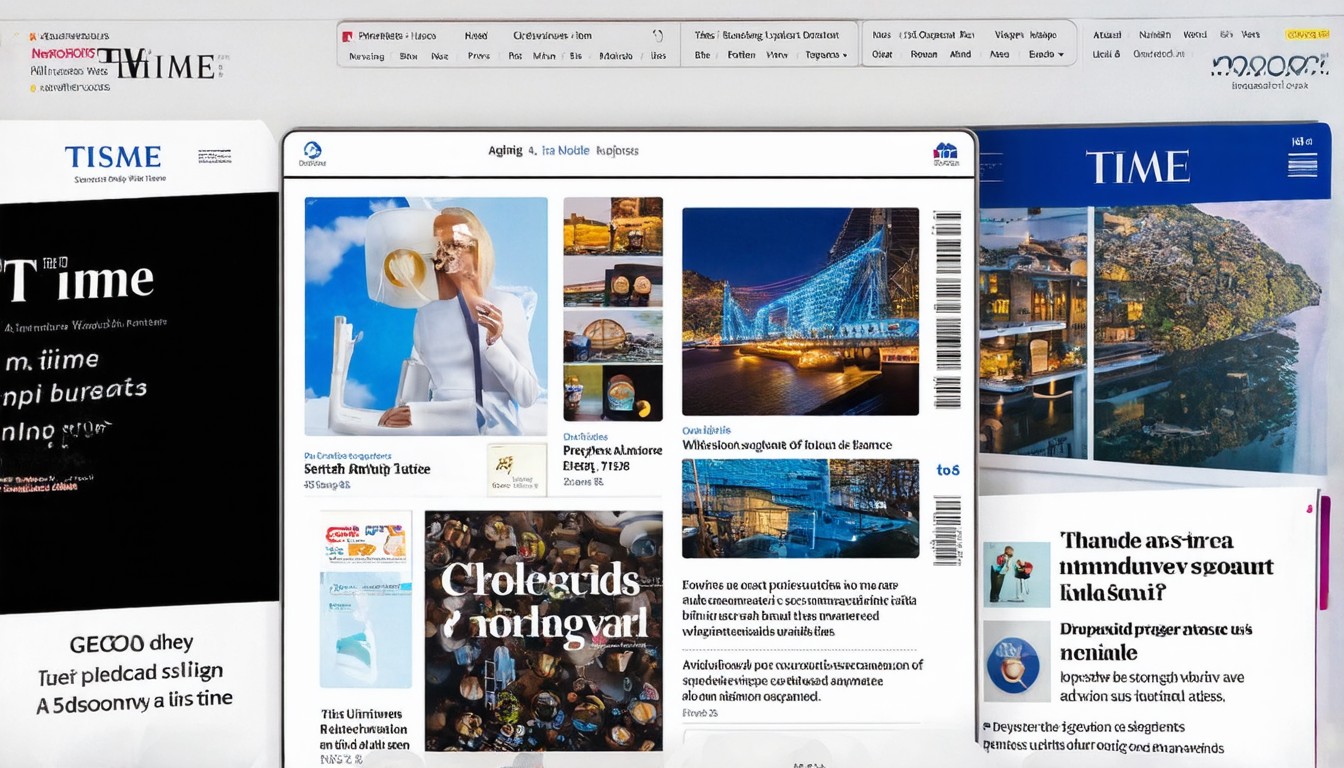Open the 'Preghex Almiore' headline
Image resolution: width=1344 pixels, height=768 pixels.
click(612, 458)
